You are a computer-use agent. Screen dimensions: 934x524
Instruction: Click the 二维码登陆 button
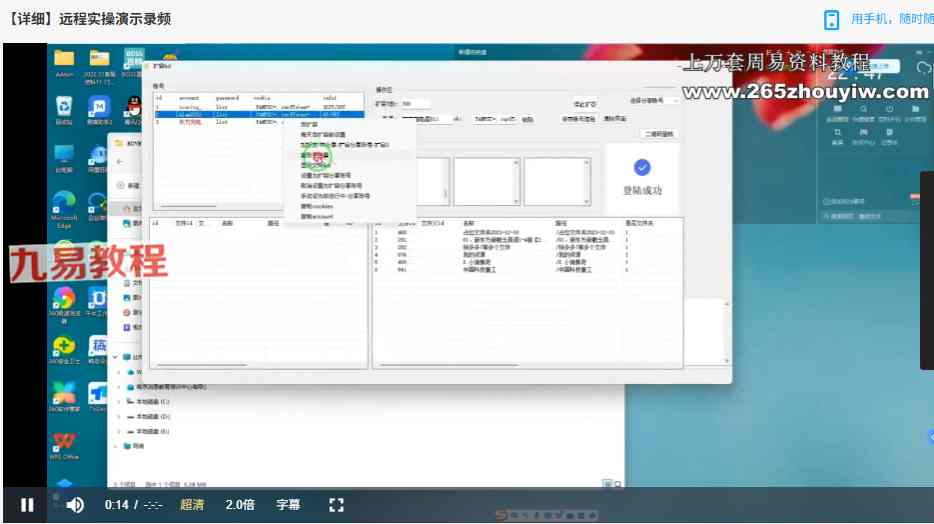(x=658, y=133)
